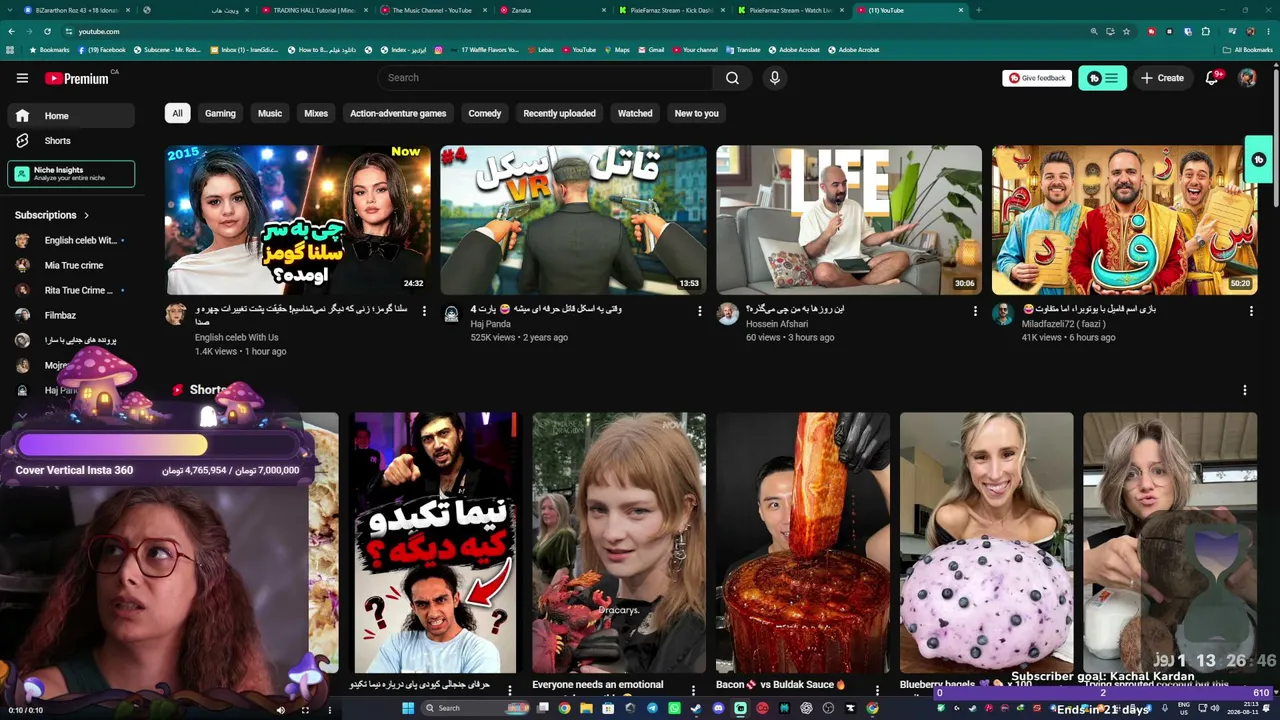Open WhatsApp from the taskbar
Viewport: 1280px width, 720px height.
point(674,708)
